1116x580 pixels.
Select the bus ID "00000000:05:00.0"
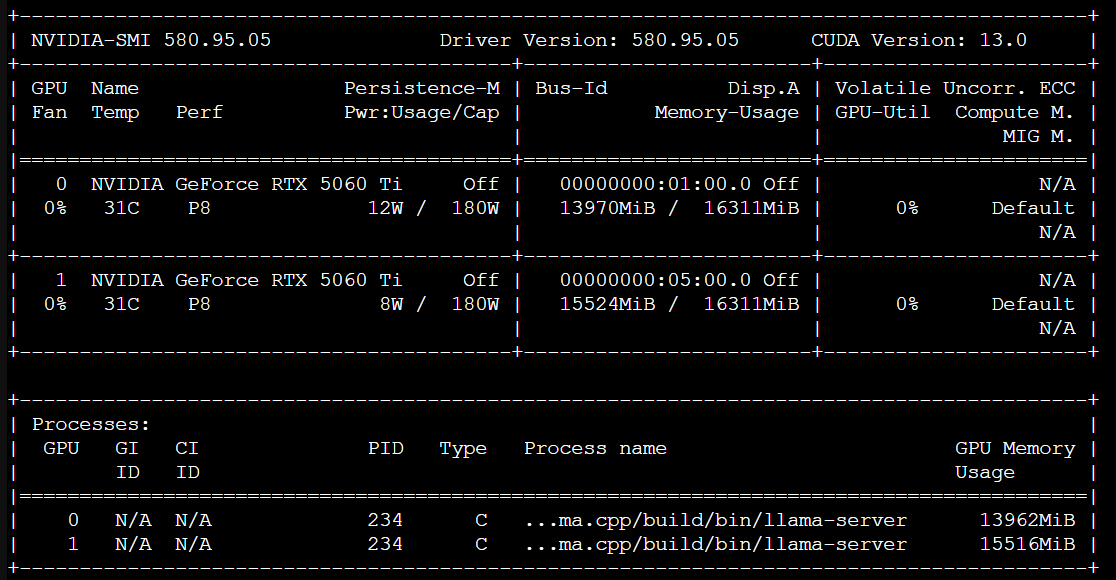pyautogui.click(x=656, y=280)
